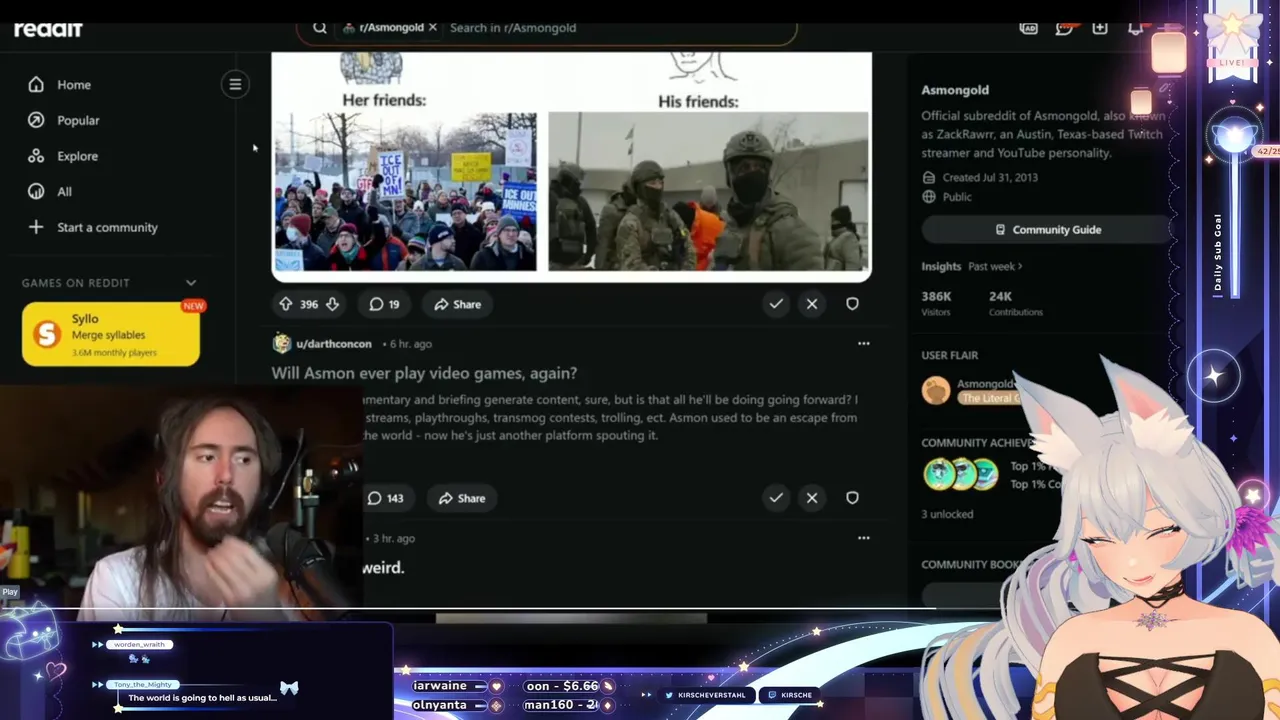Click the 'LIVE!' ribbon badge
1280x720 pixels.
[x=1232, y=62]
